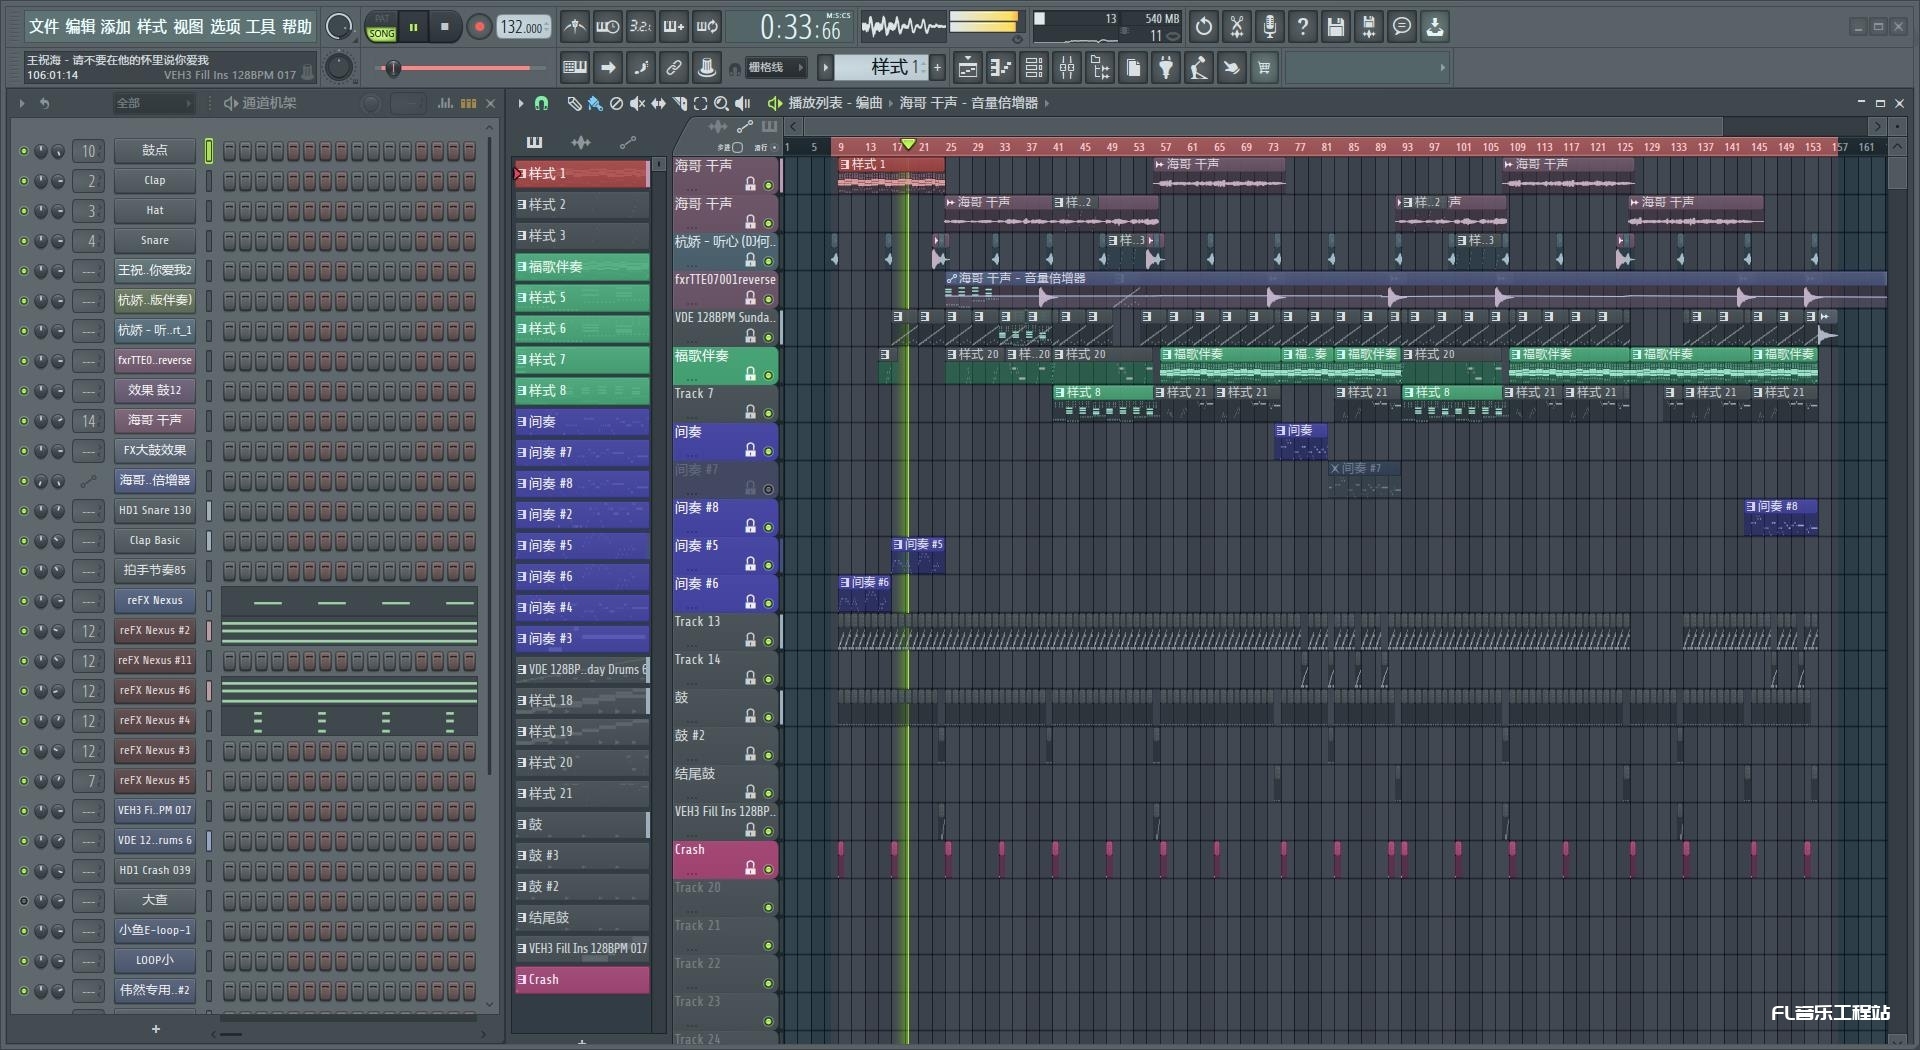Click the Snare channel button

tap(154, 241)
